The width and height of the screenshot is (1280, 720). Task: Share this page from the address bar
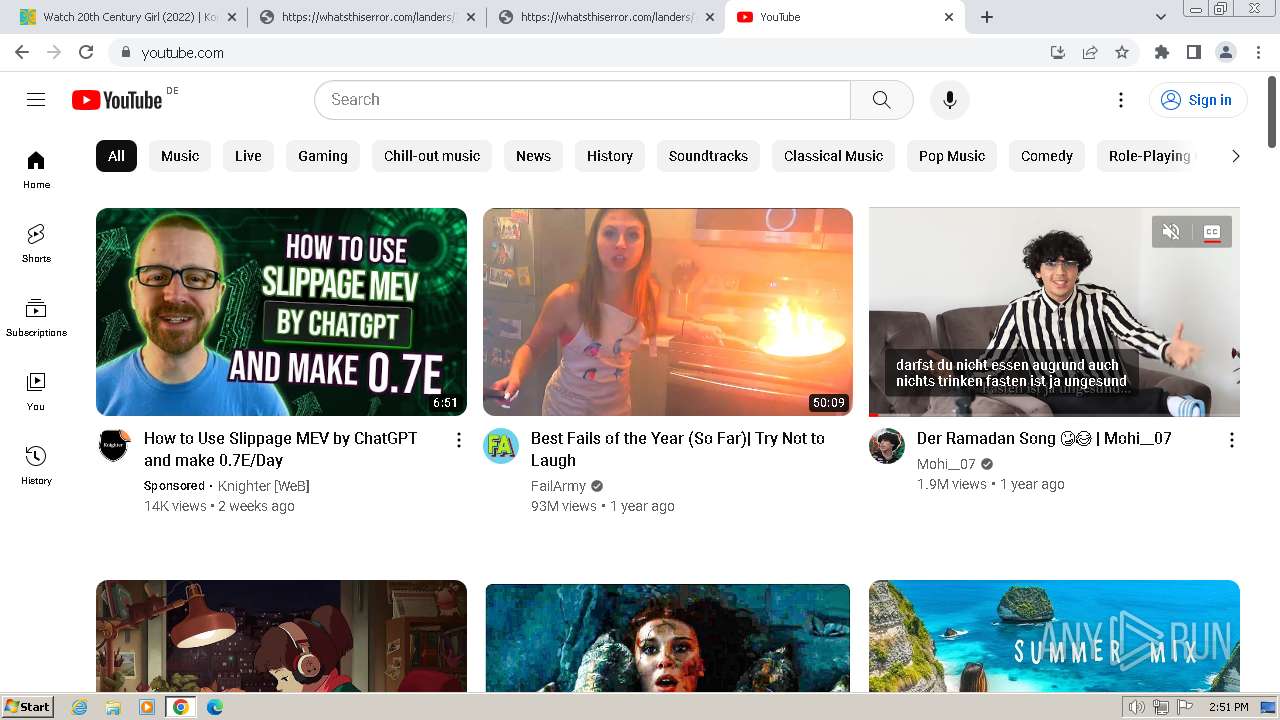(x=1090, y=52)
